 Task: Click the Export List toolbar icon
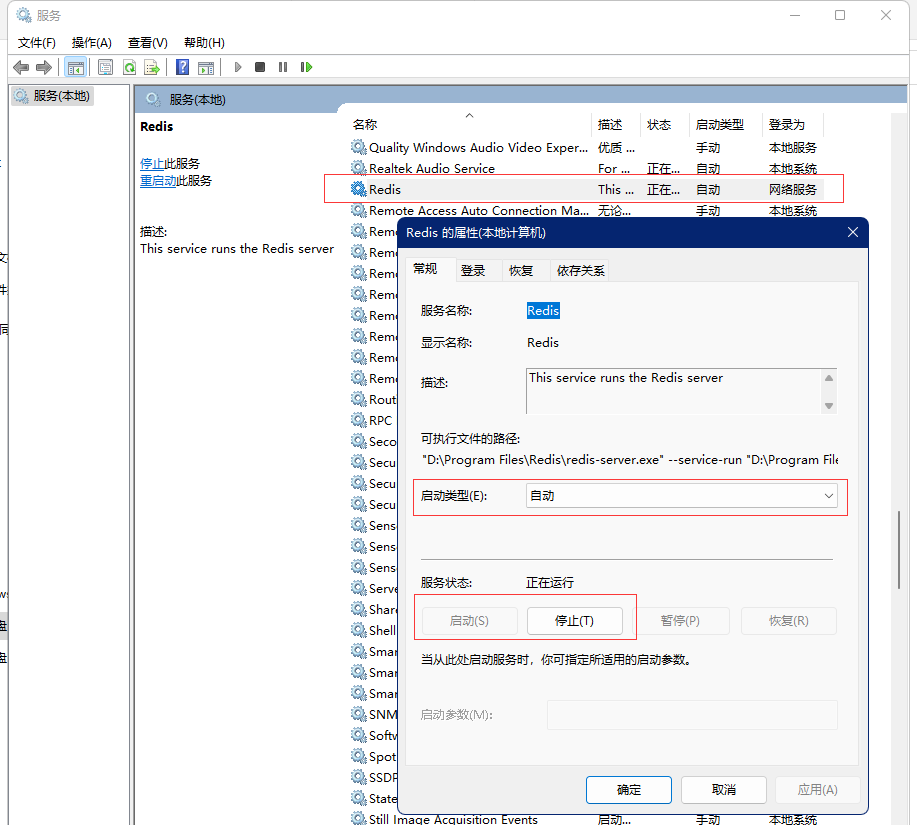152,67
